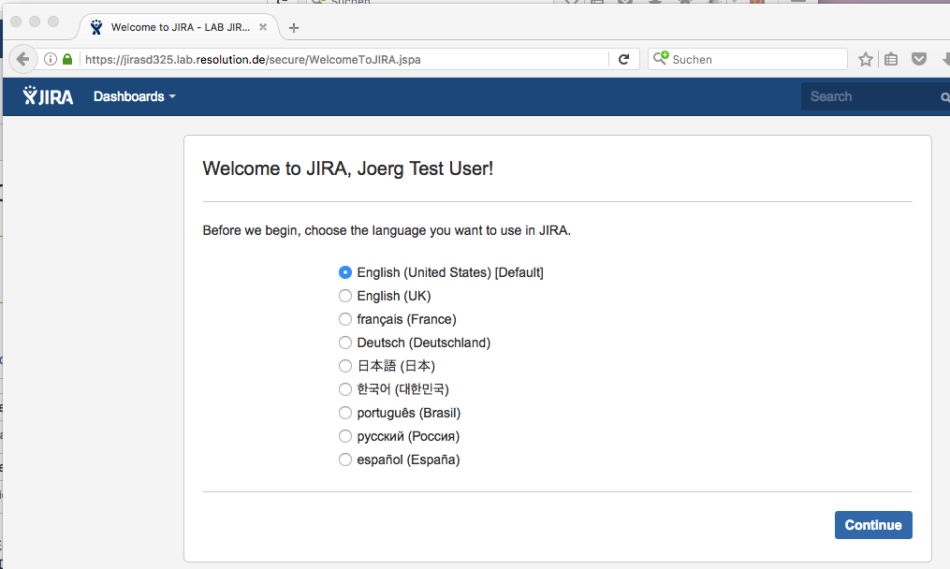
Task: Close the Welcome to JIRA tab
Action: point(263,27)
